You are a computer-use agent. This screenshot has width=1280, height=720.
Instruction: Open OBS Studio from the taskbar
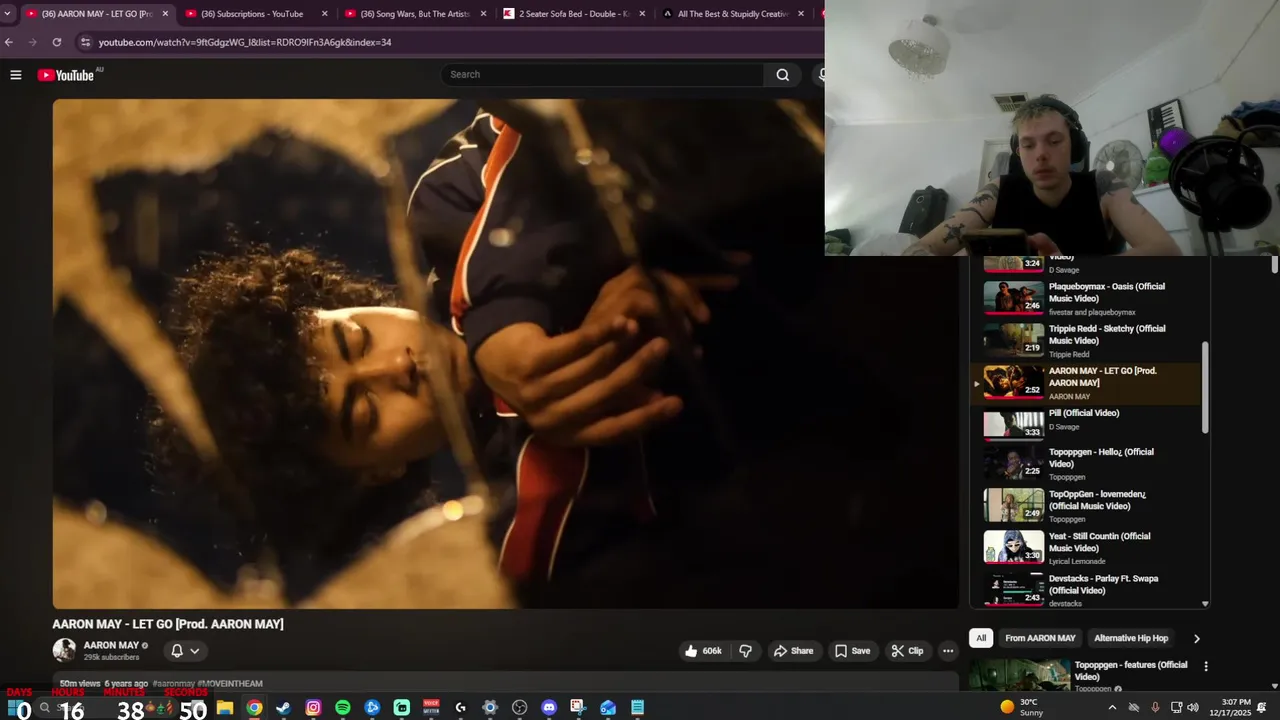click(x=519, y=708)
